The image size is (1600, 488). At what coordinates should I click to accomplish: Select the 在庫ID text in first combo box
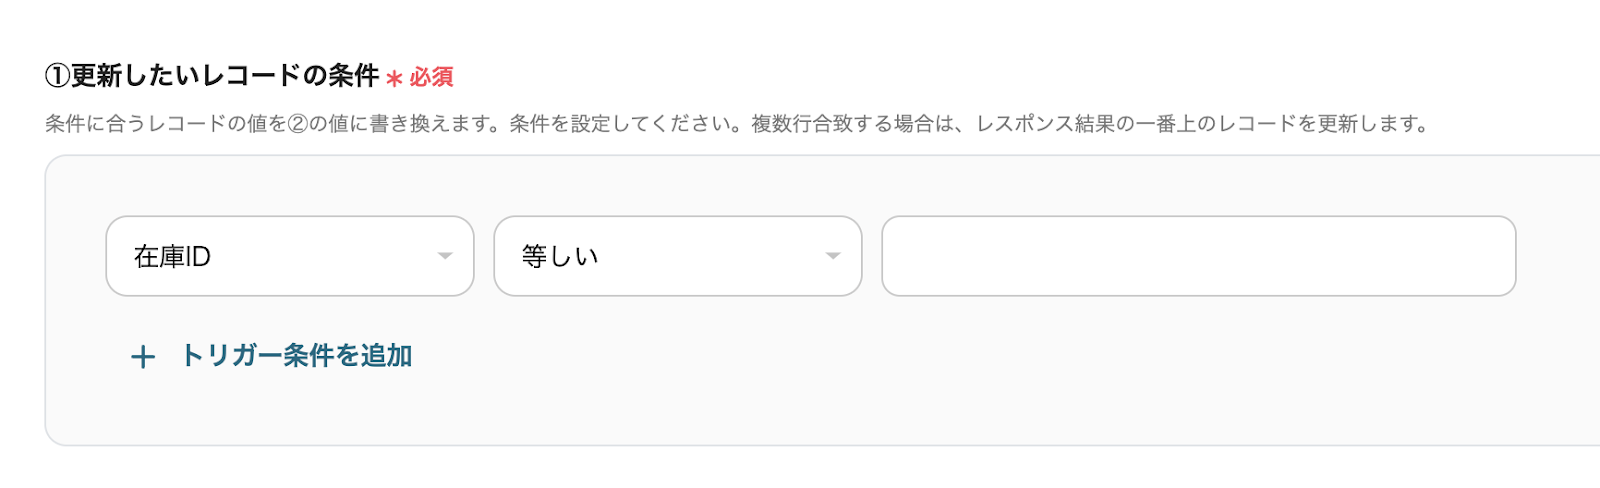pyautogui.click(x=172, y=257)
